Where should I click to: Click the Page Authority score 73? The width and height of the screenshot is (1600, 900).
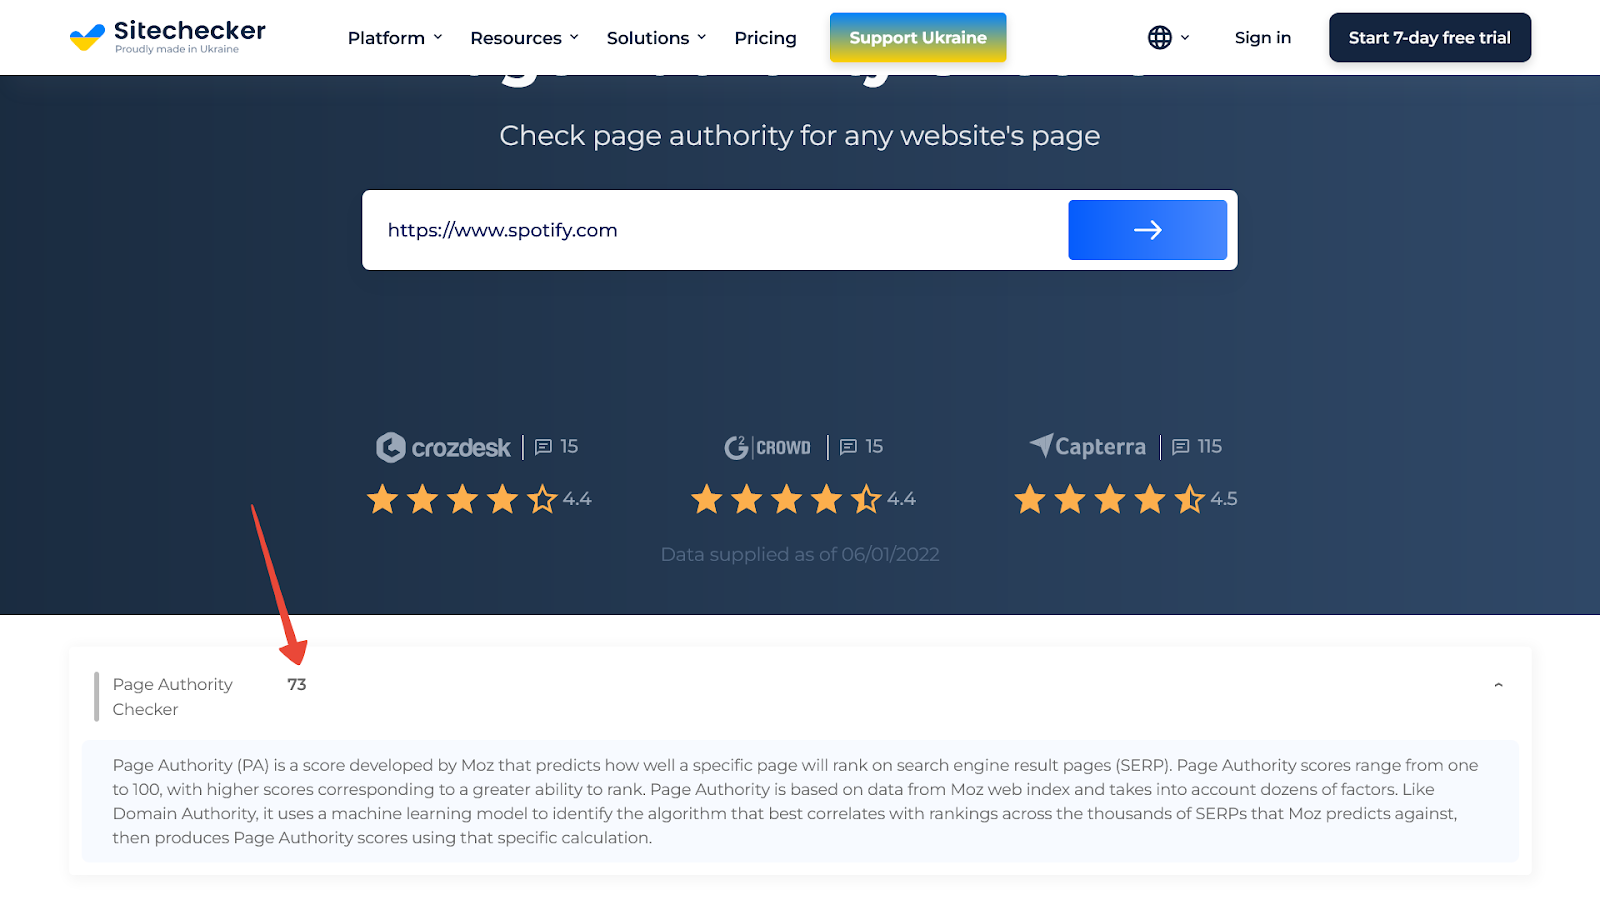pos(297,685)
